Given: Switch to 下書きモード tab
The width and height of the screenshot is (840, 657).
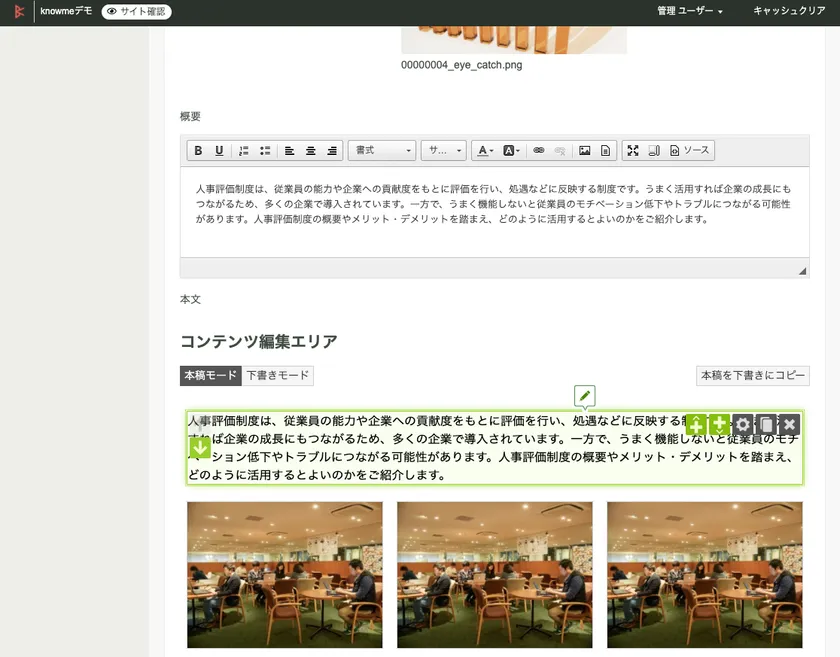Looking at the screenshot, I should pyautogui.click(x=278, y=376).
